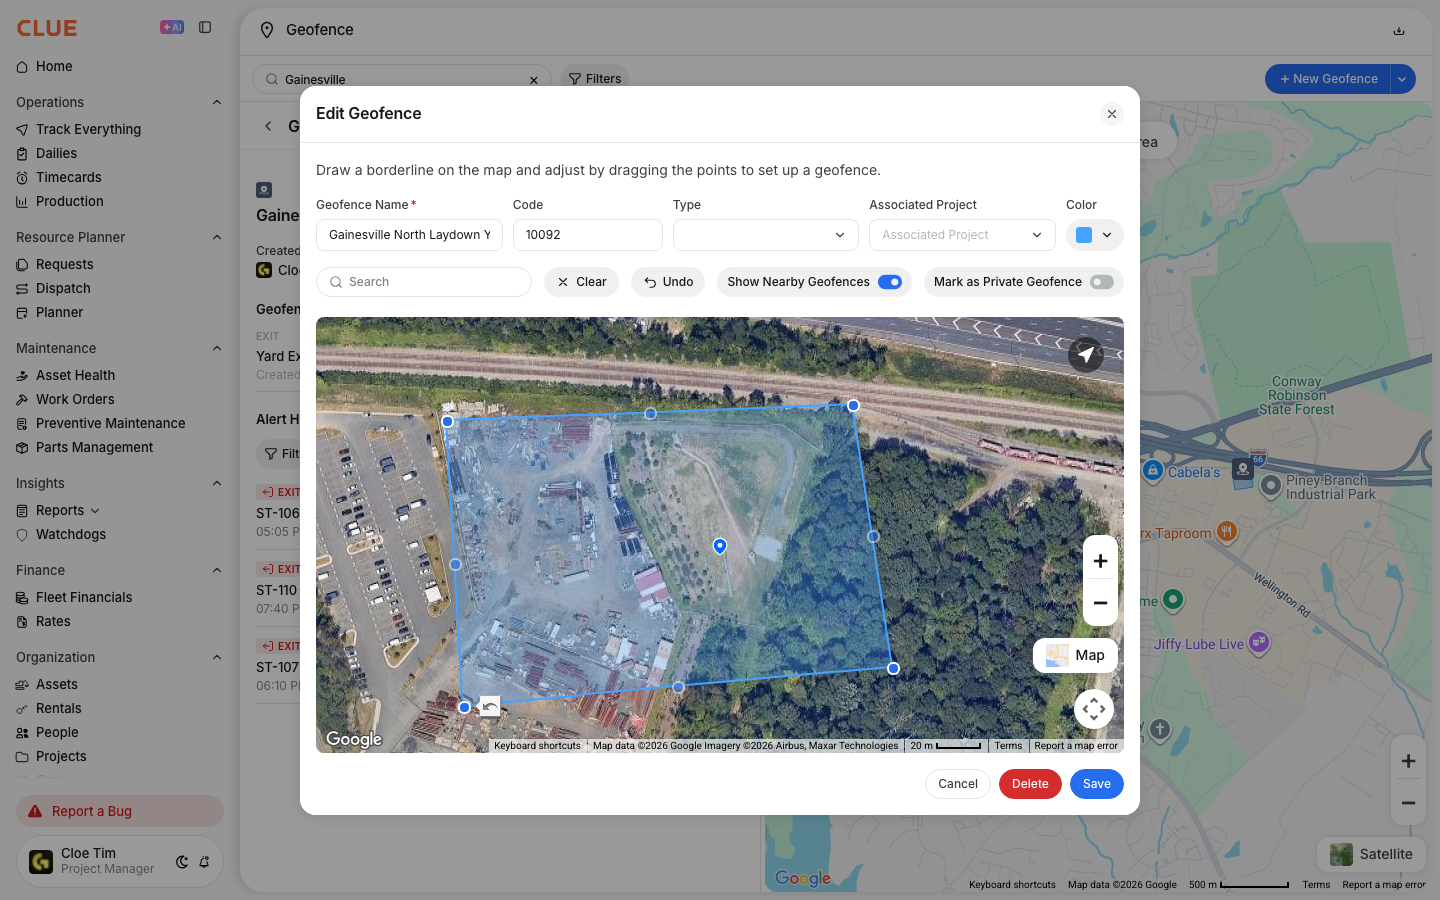Zoom in on the geofence map

[x=1100, y=561]
